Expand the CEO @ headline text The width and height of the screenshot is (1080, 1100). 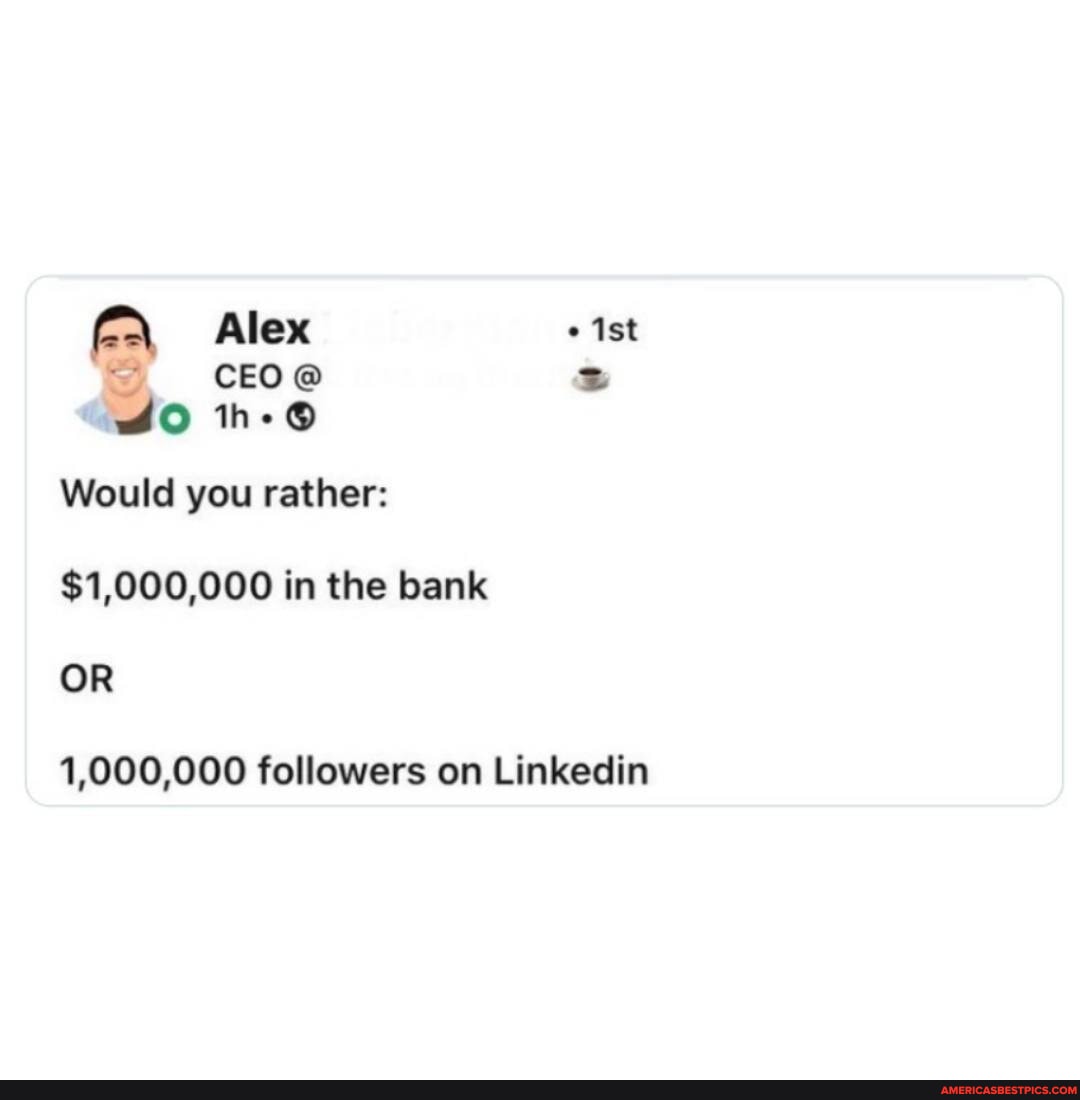(265, 377)
